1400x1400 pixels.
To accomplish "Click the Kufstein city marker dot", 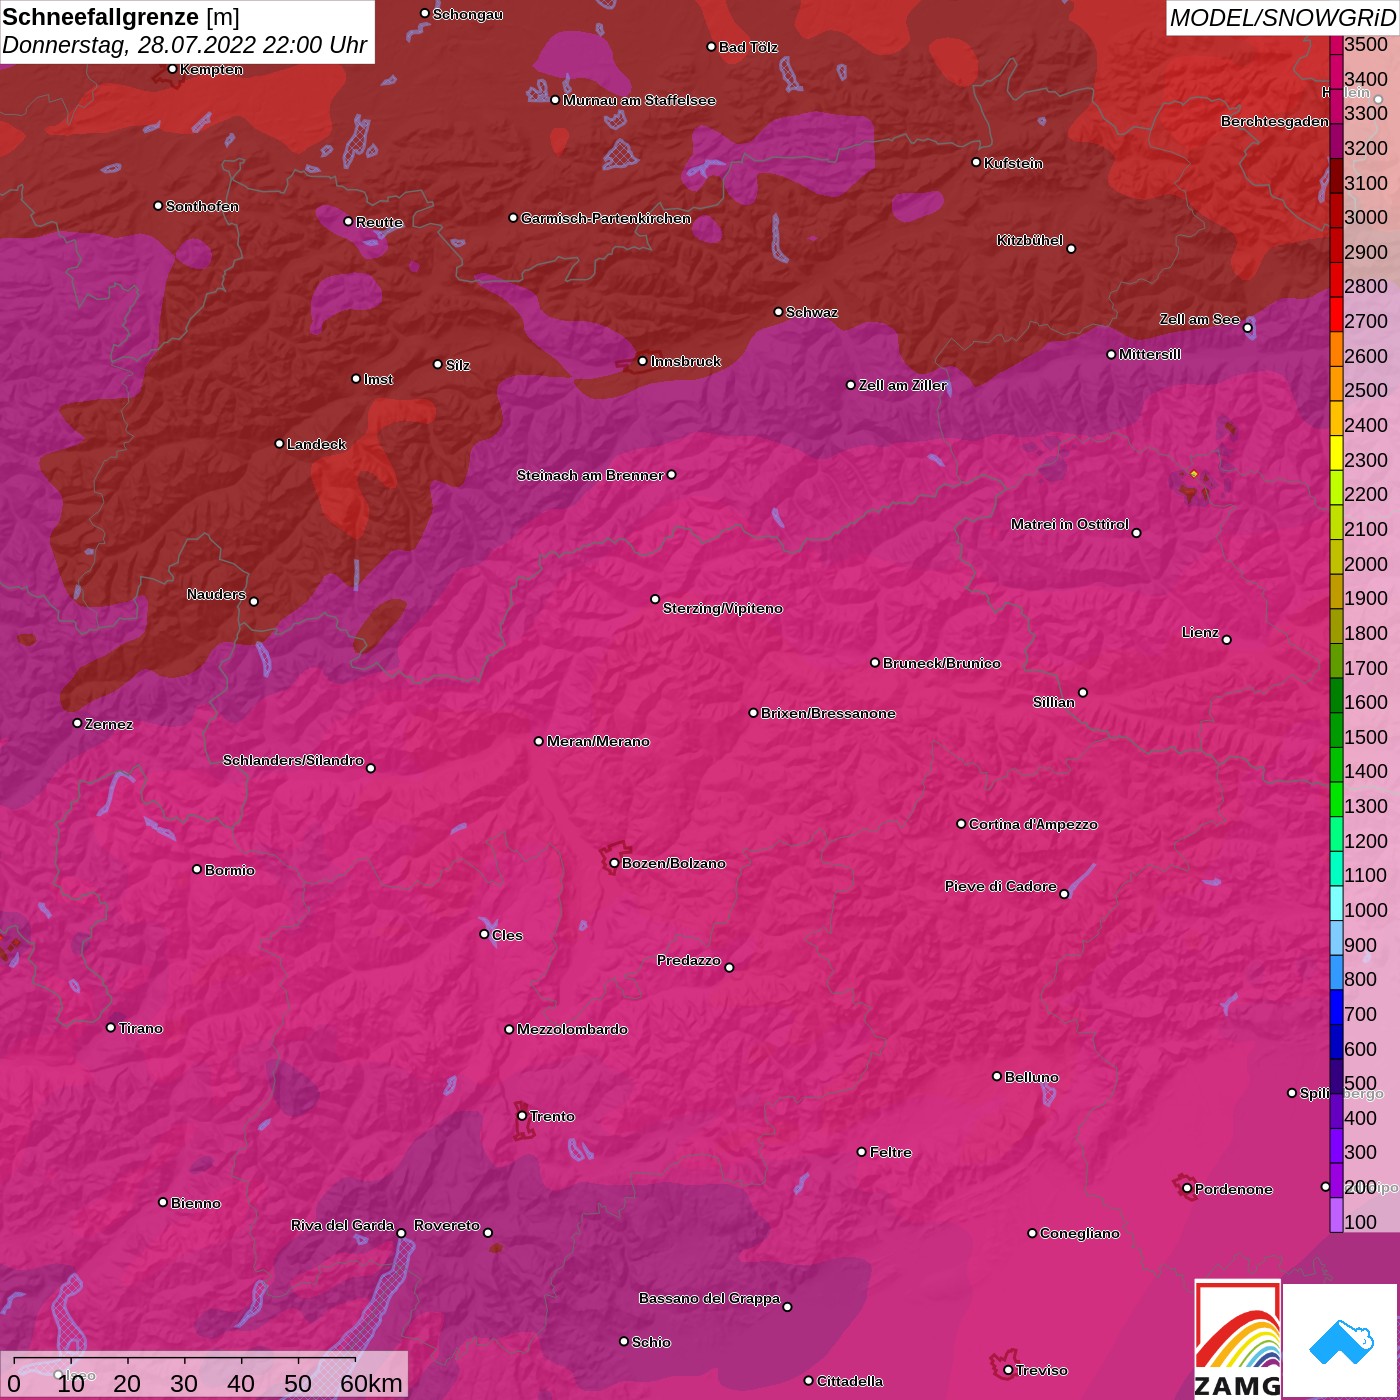I will (x=976, y=162).
